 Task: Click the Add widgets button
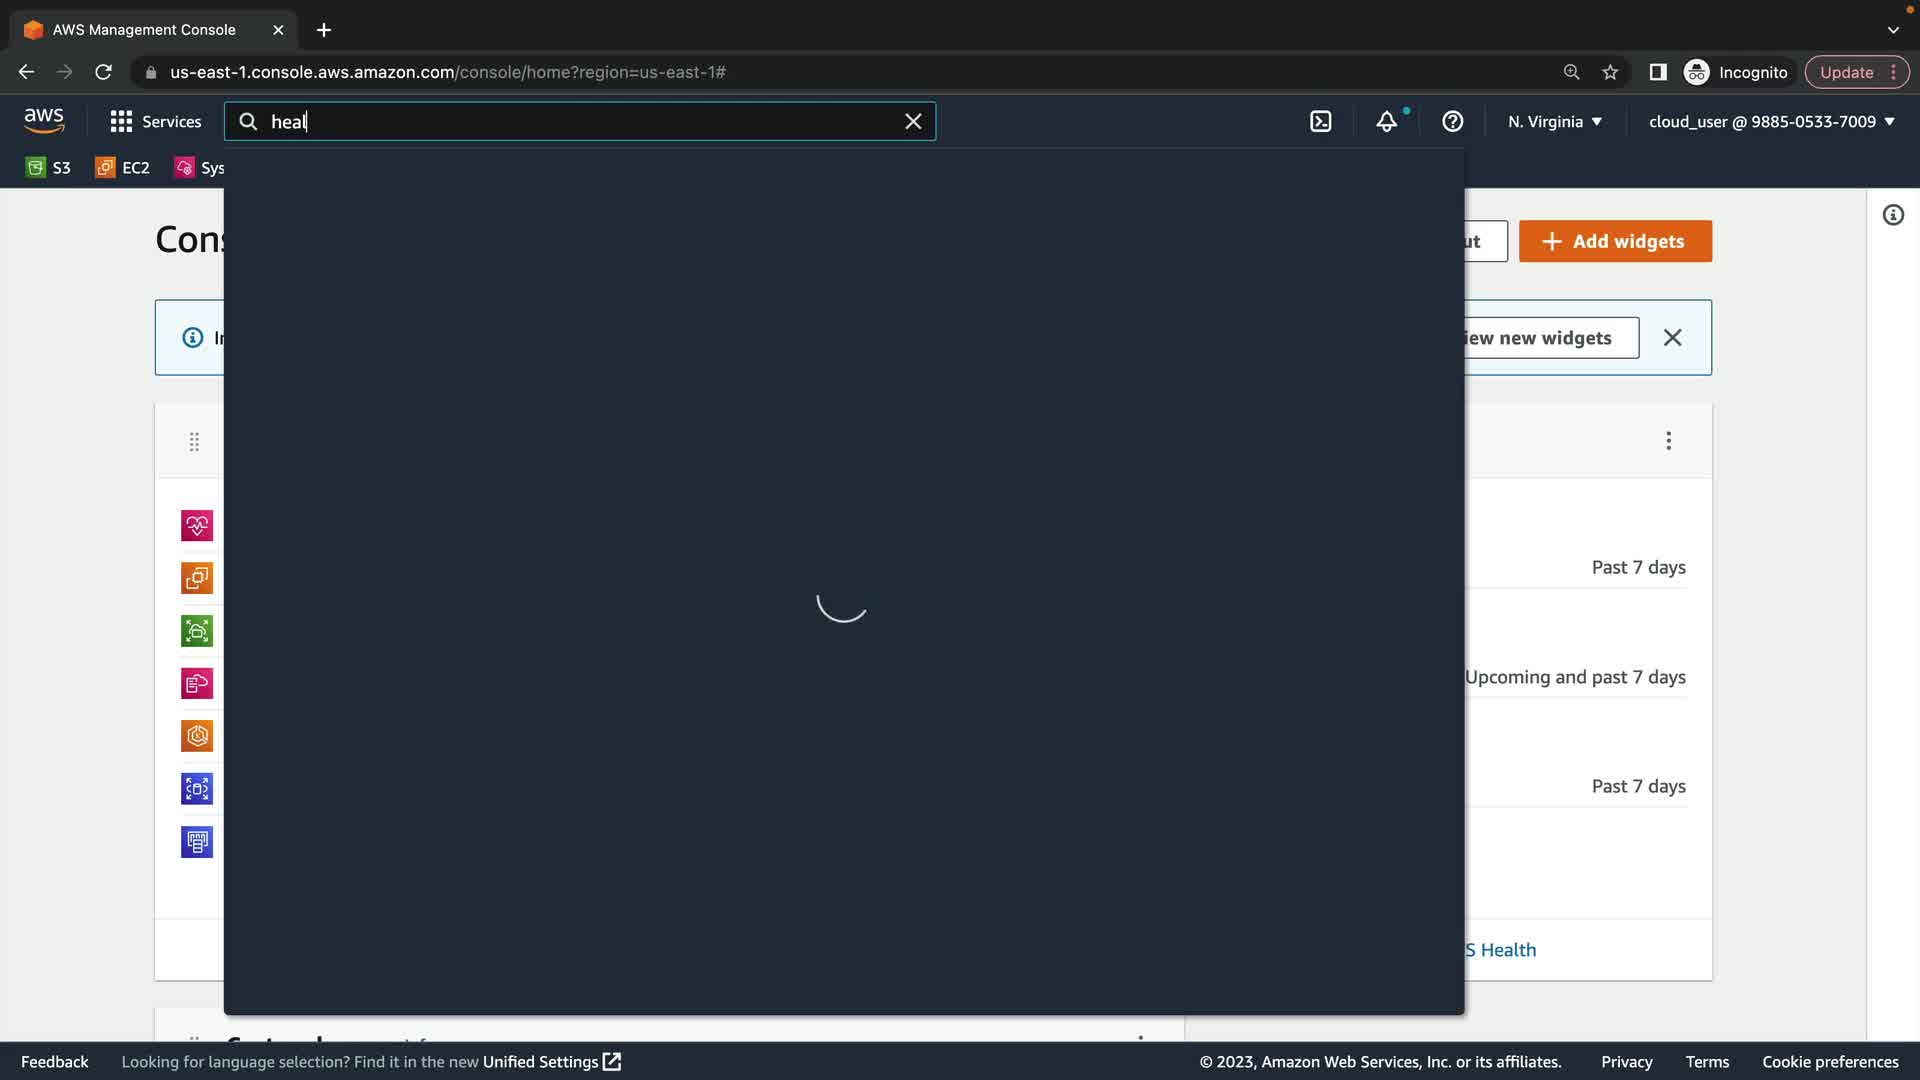click(1615, 241)
